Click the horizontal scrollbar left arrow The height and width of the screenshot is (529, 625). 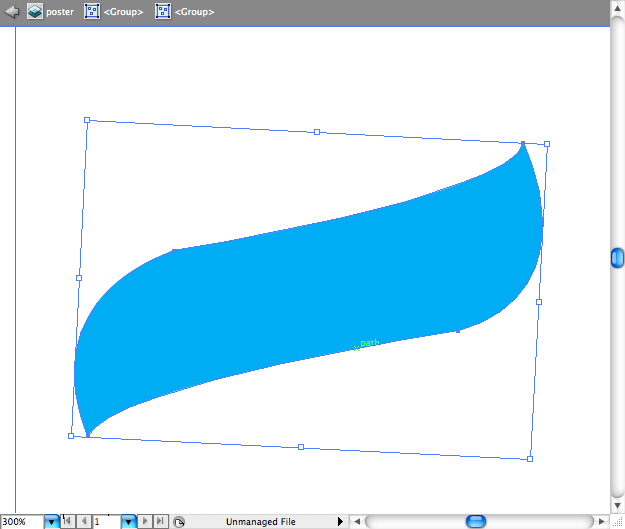(357, 521)
